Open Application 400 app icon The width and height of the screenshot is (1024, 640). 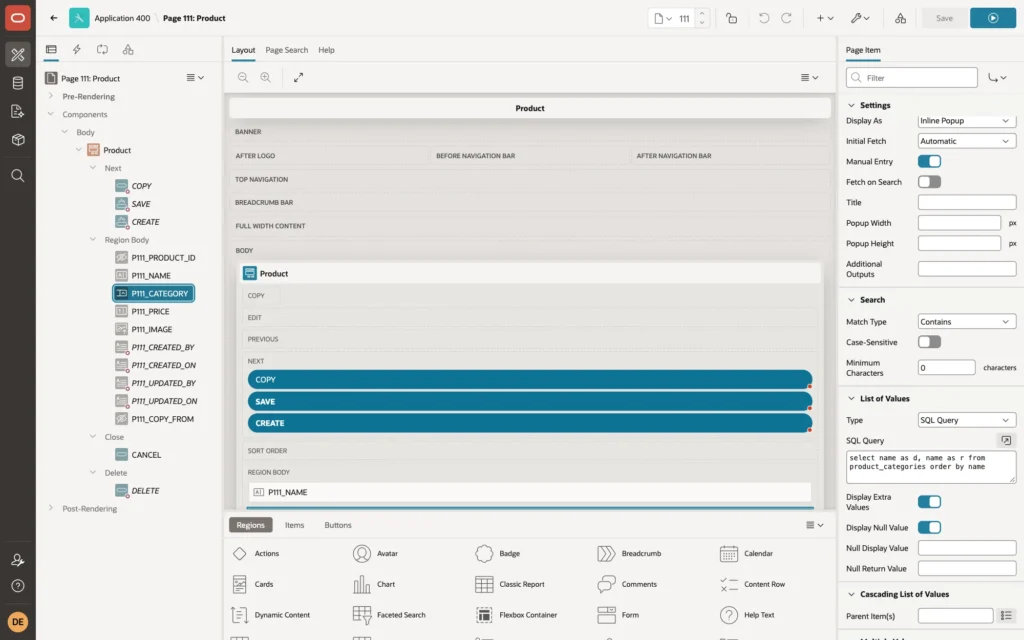(x=79, y=18)
